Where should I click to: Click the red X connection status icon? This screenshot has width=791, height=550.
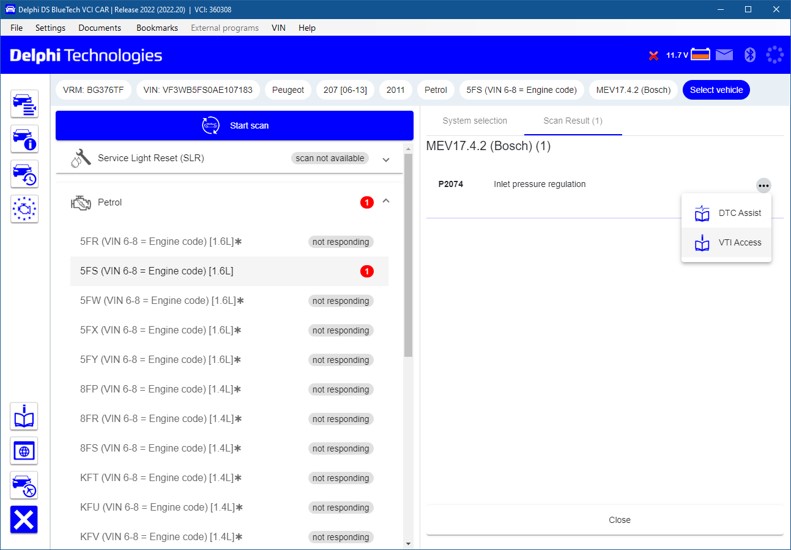coord(653,56)
